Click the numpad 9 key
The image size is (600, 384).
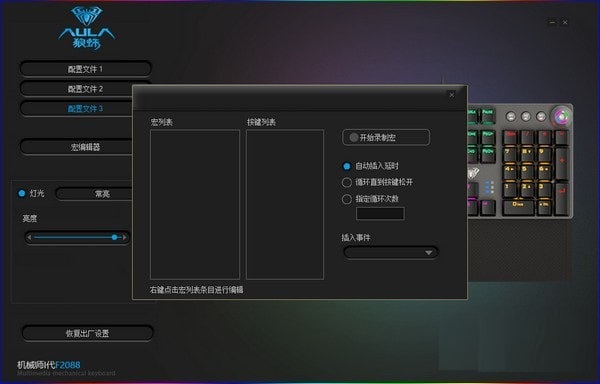tap(544, 155)
